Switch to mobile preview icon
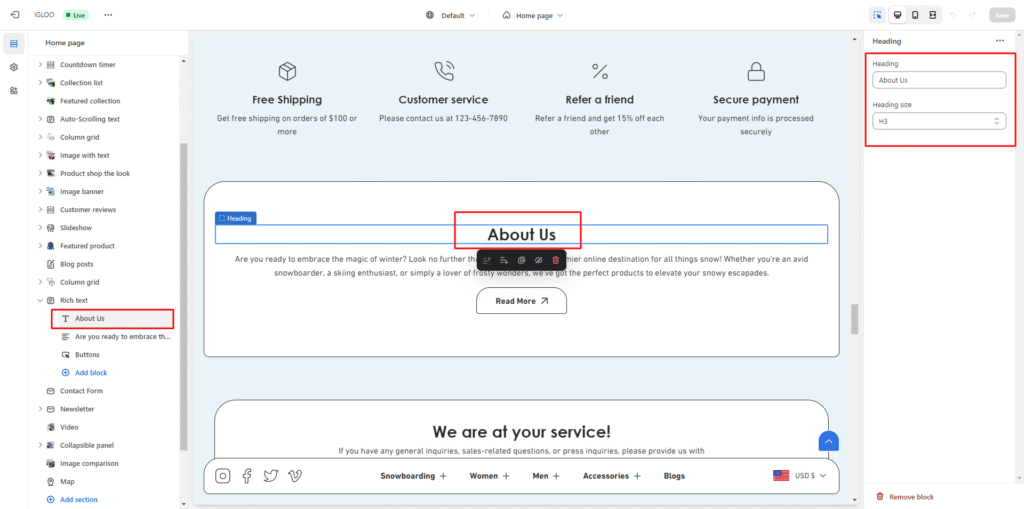This screenshot has height=509, width=1024. (x=915, y=15)
